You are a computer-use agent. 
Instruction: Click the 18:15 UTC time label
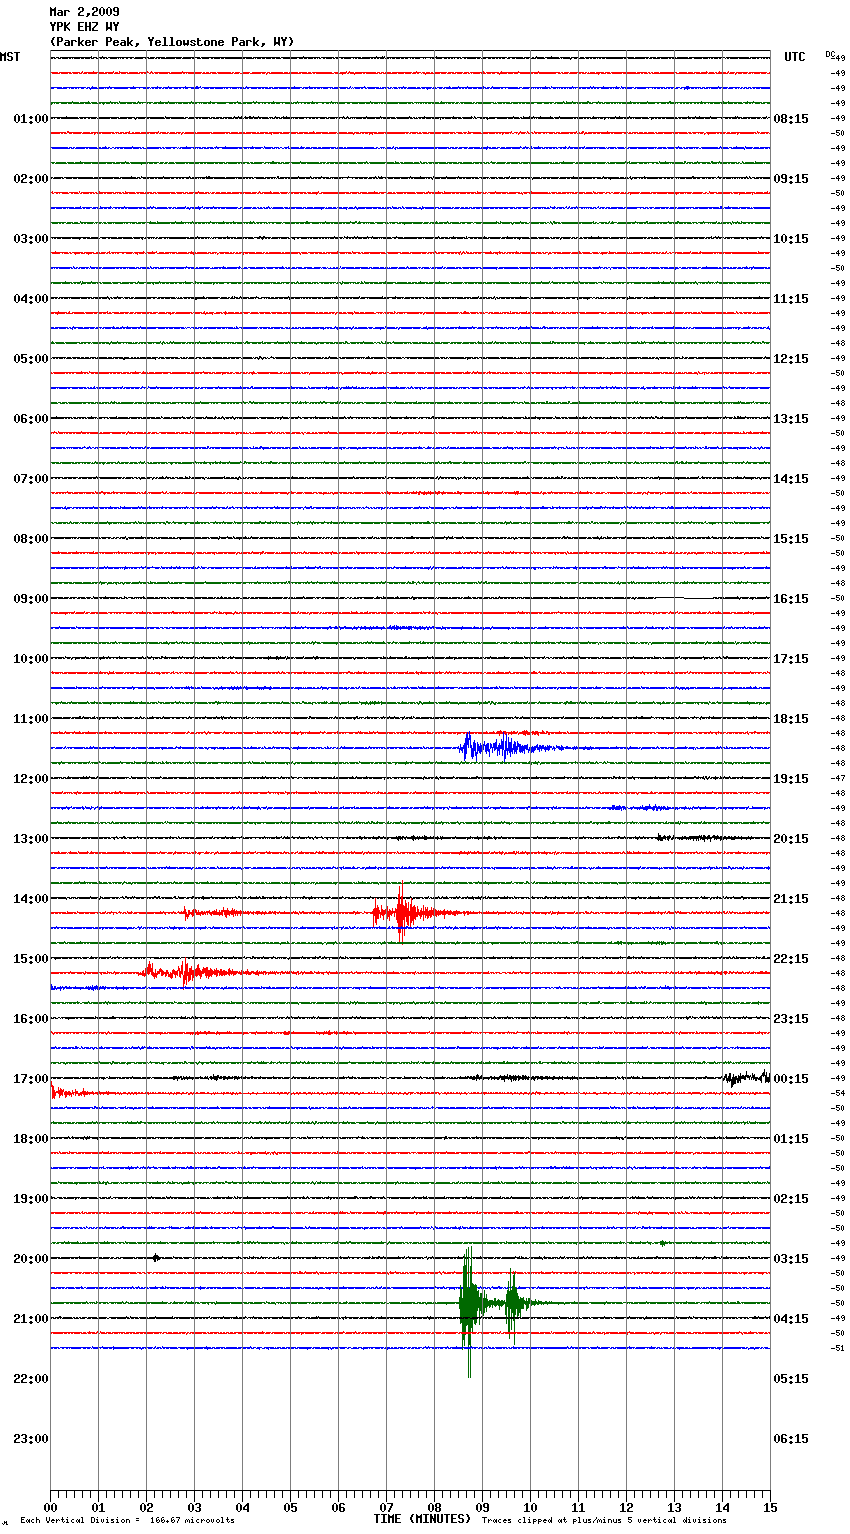(x=791, y=719)
